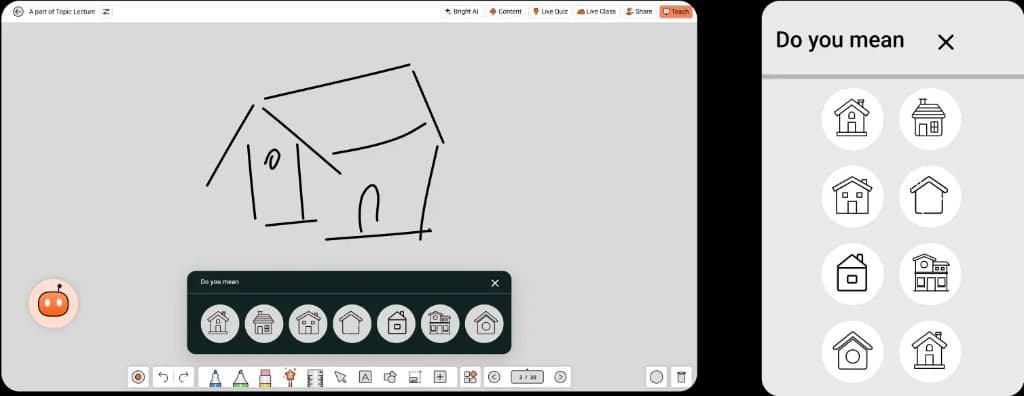Select the text box tool

[365, 377]
